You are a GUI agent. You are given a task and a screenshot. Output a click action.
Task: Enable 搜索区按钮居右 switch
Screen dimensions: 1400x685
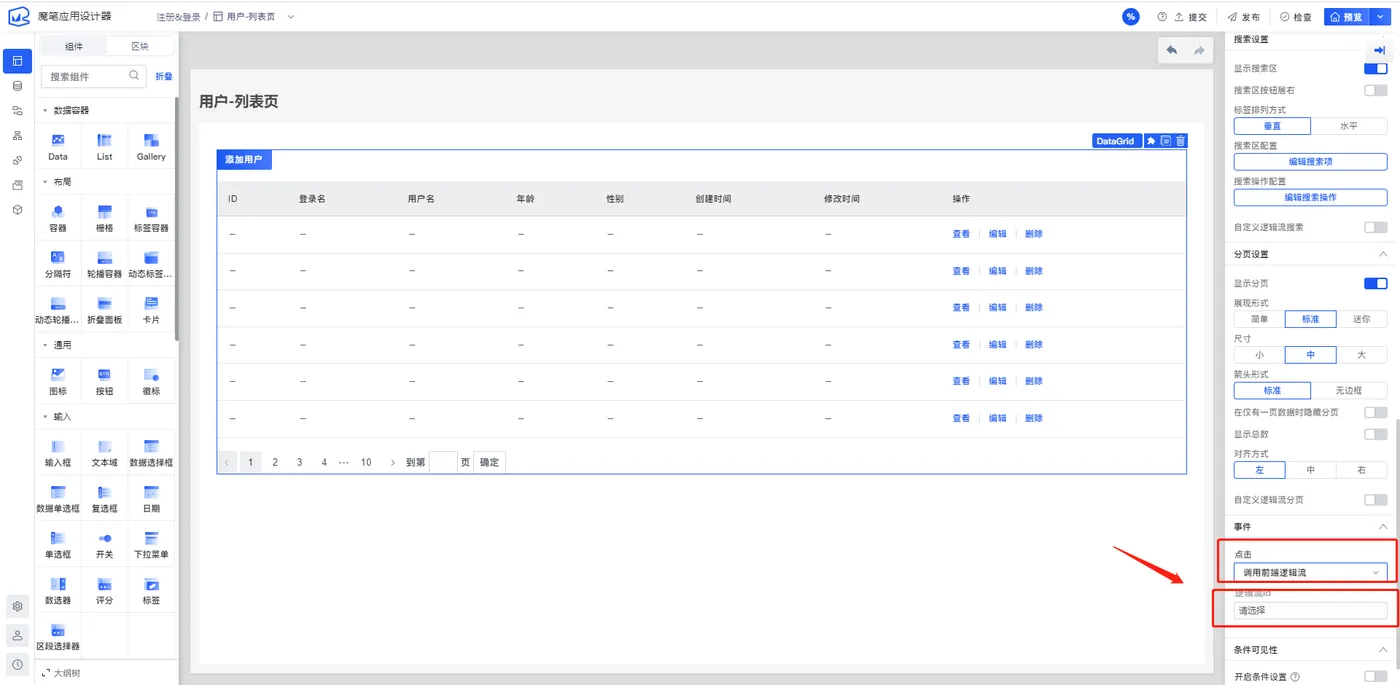point(1376,90)
